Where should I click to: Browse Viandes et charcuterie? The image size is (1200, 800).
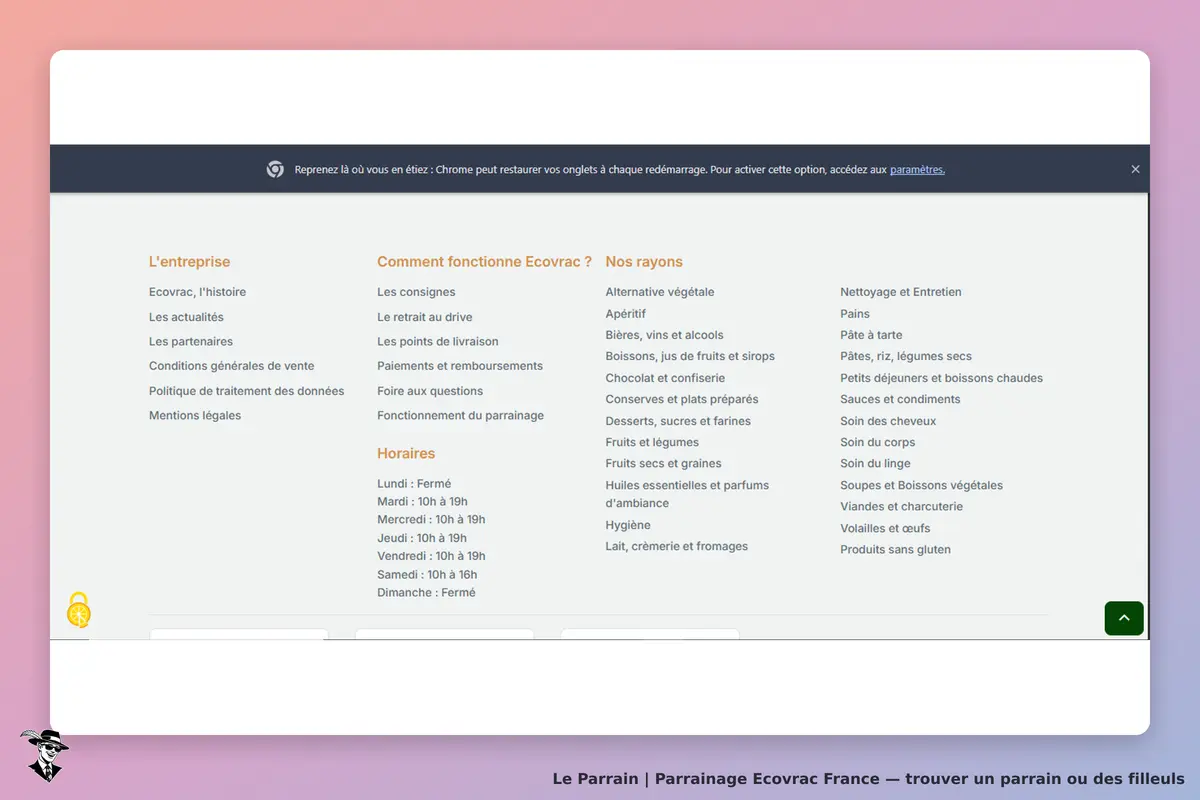(x=901, y=506)
